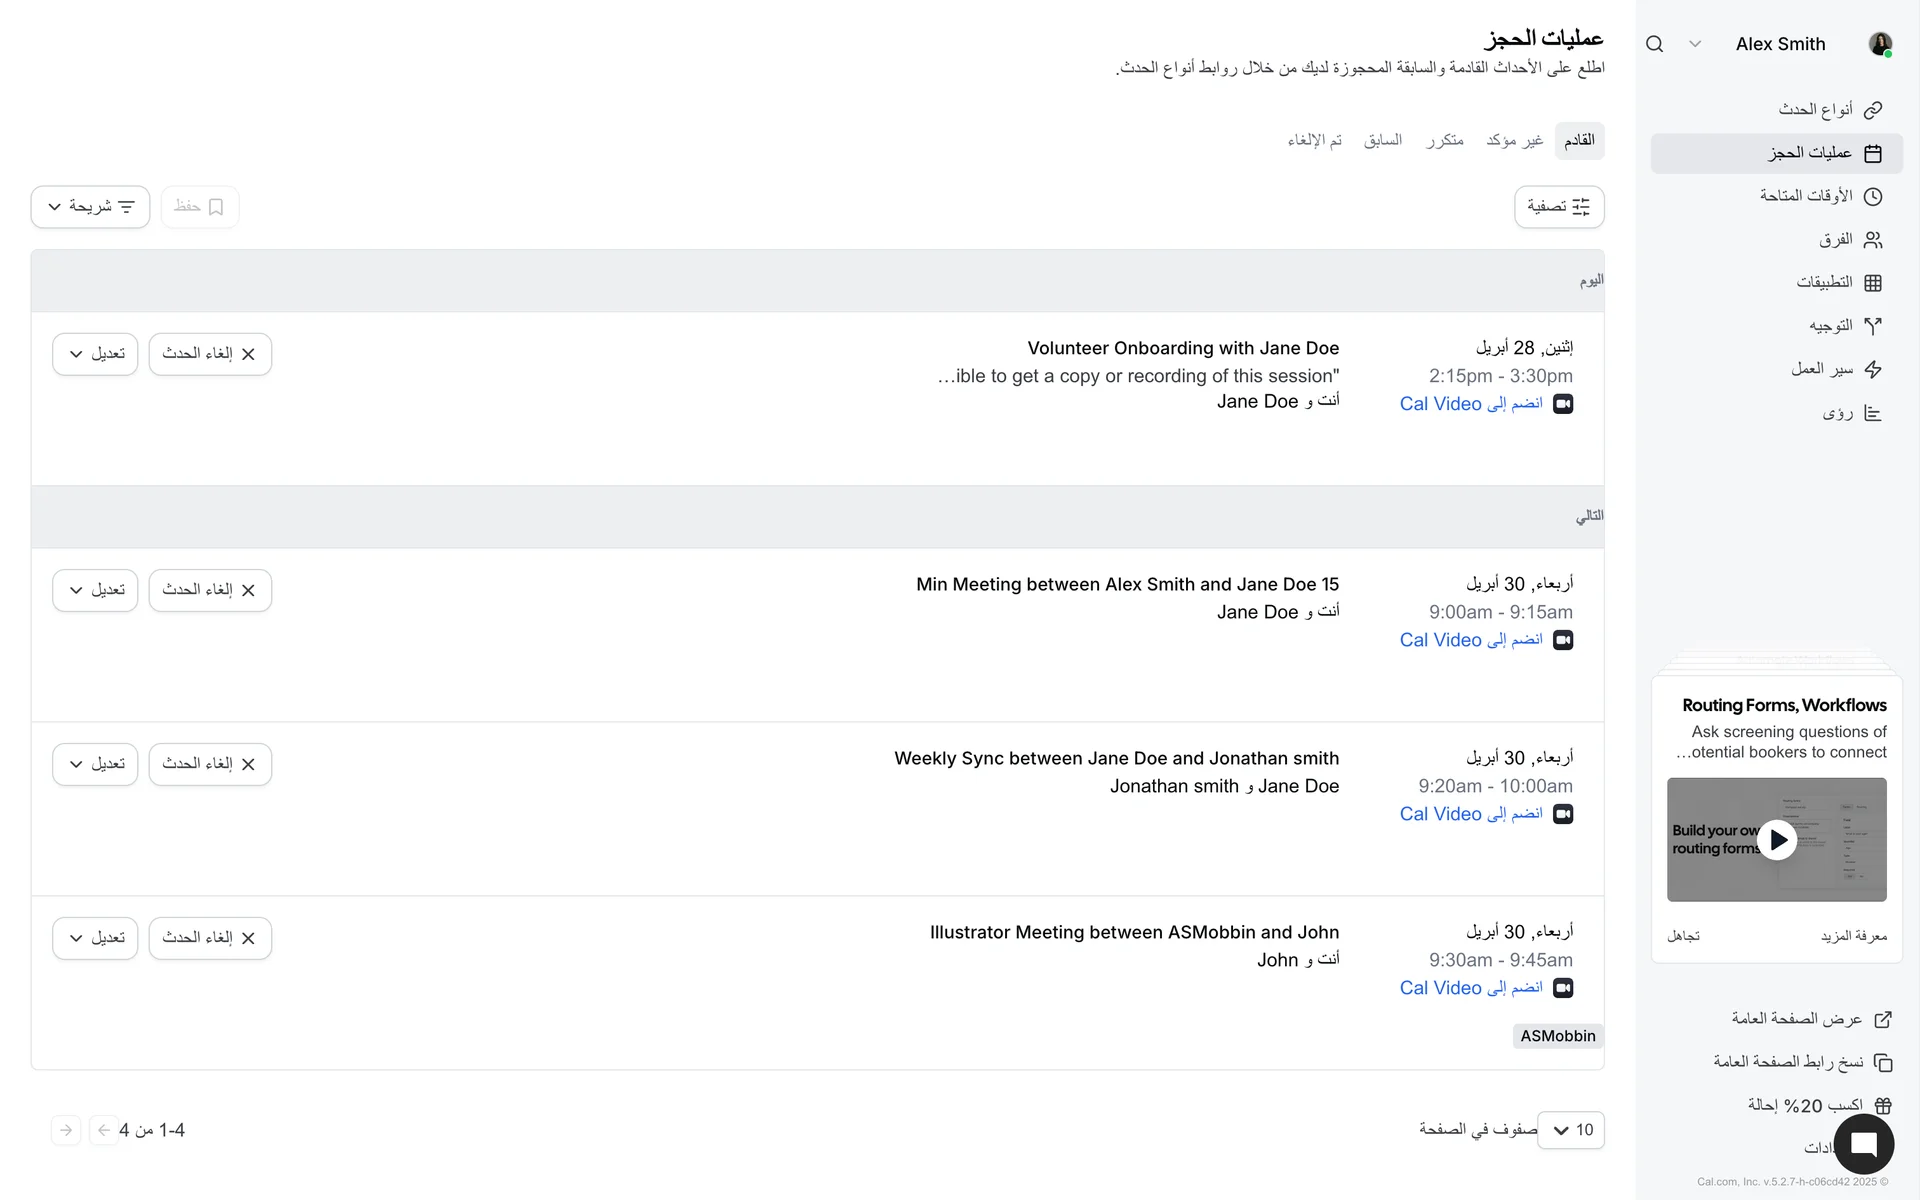The width and height of the screenshot is (1920, 1200).
Task: Expand the segment (شريحة) dropdown
Action: tap(90, 207)
